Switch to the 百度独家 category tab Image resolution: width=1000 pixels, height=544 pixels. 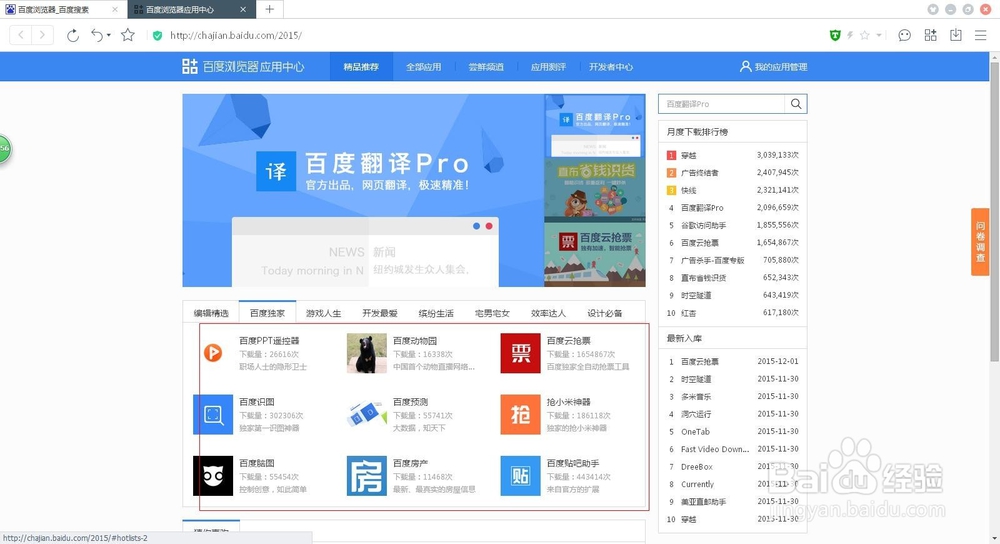coord(267,312)
